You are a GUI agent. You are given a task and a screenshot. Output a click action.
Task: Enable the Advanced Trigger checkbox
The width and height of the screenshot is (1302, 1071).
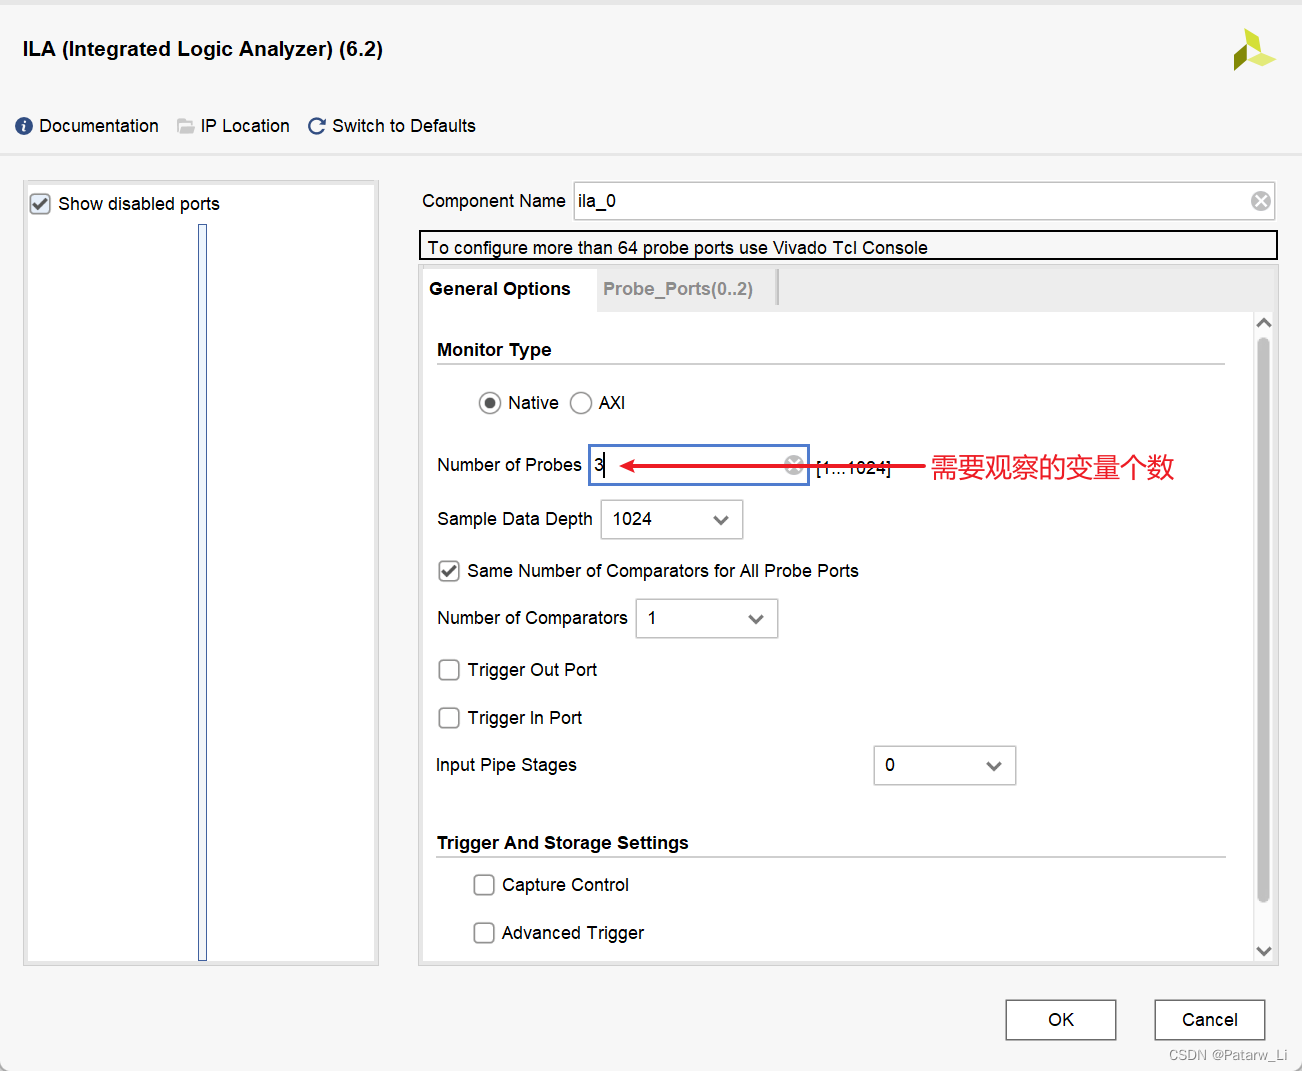click(484, 933)
